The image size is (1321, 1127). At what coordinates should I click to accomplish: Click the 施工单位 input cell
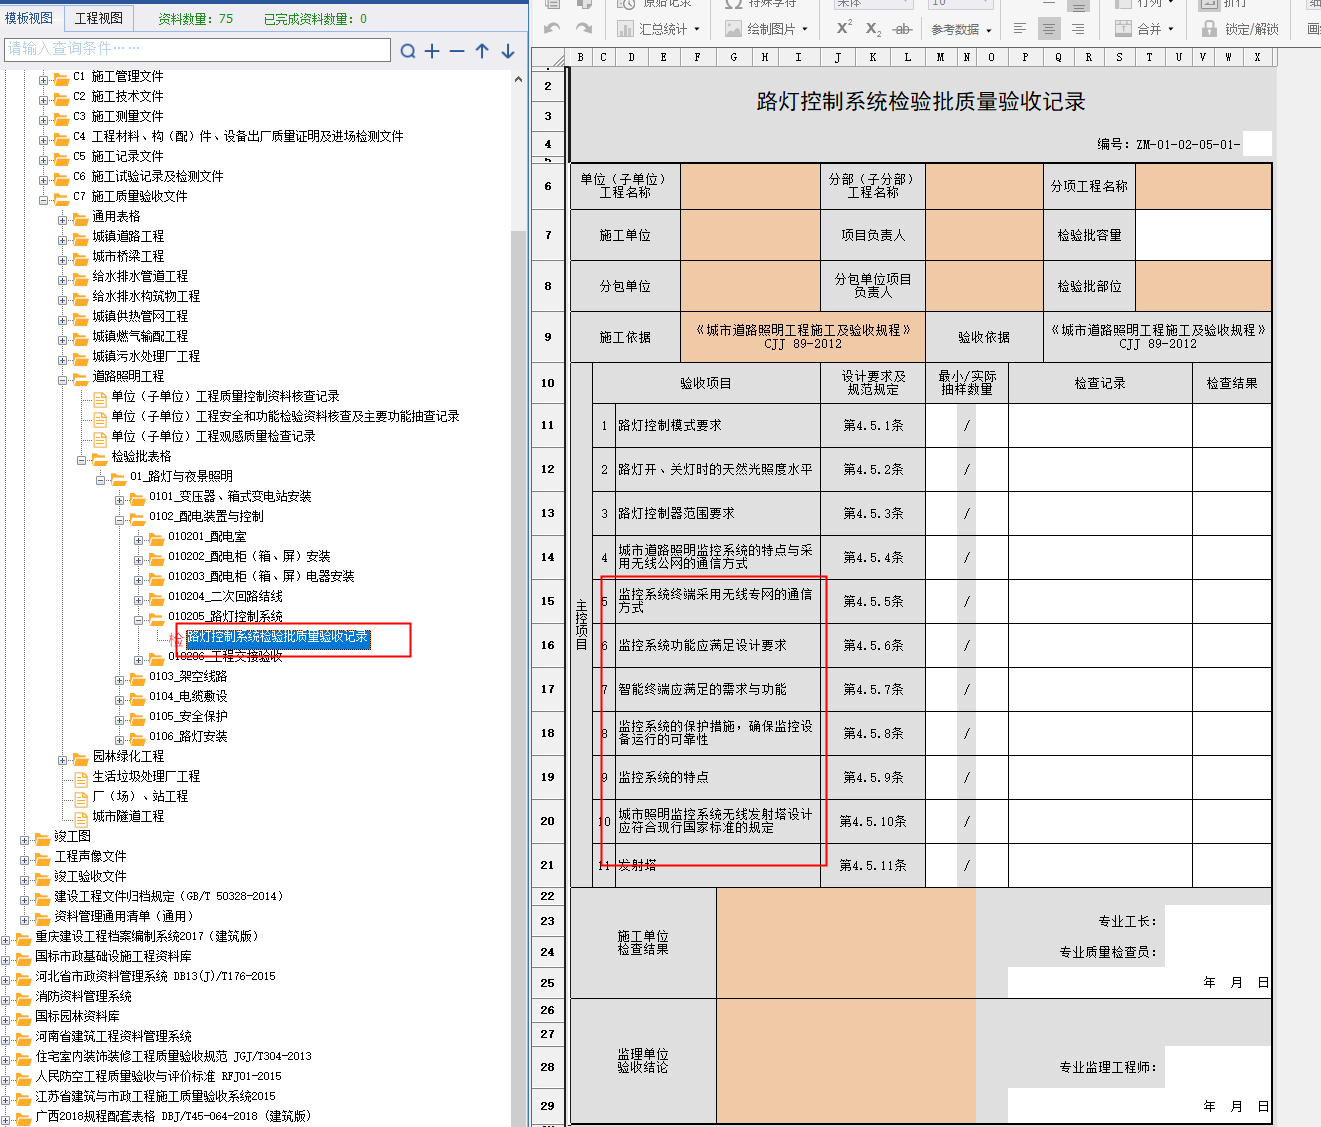750,235
